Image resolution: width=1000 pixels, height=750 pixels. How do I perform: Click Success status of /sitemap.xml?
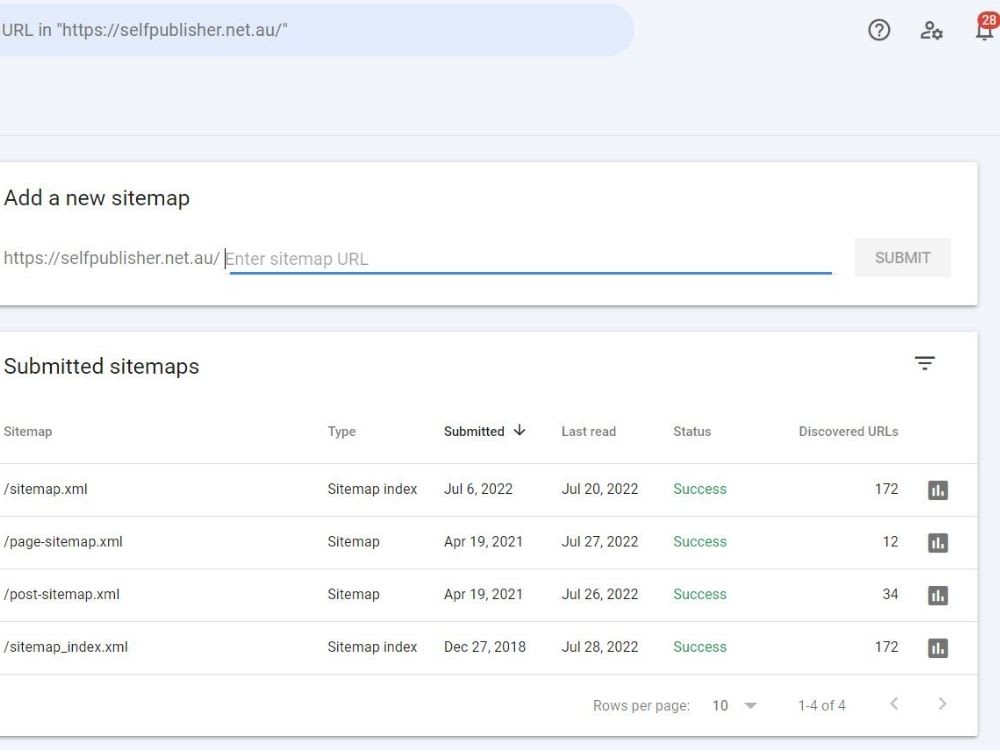[700, 489]
